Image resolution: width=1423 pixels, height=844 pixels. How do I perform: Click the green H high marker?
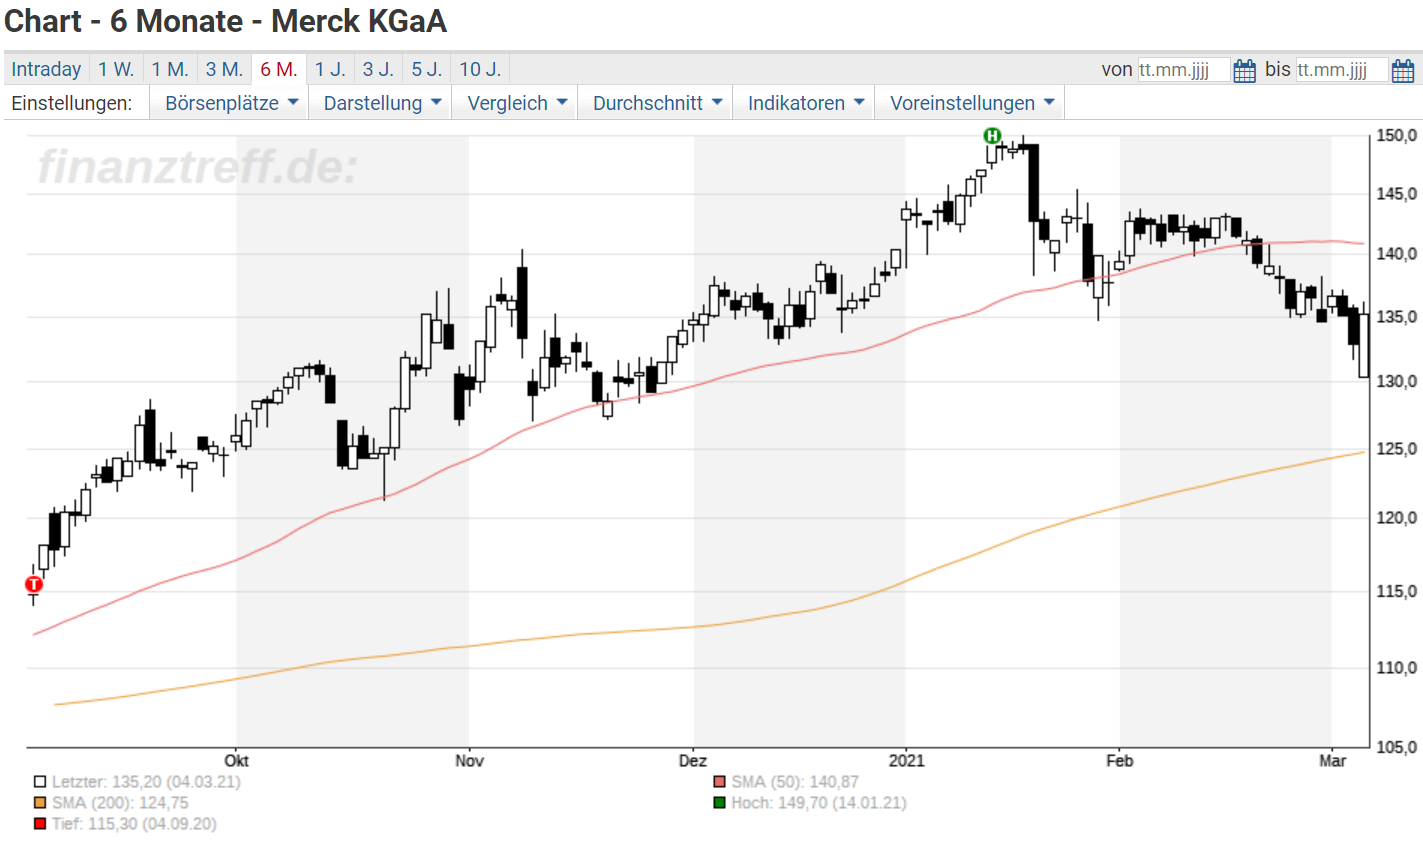point(992,136)
